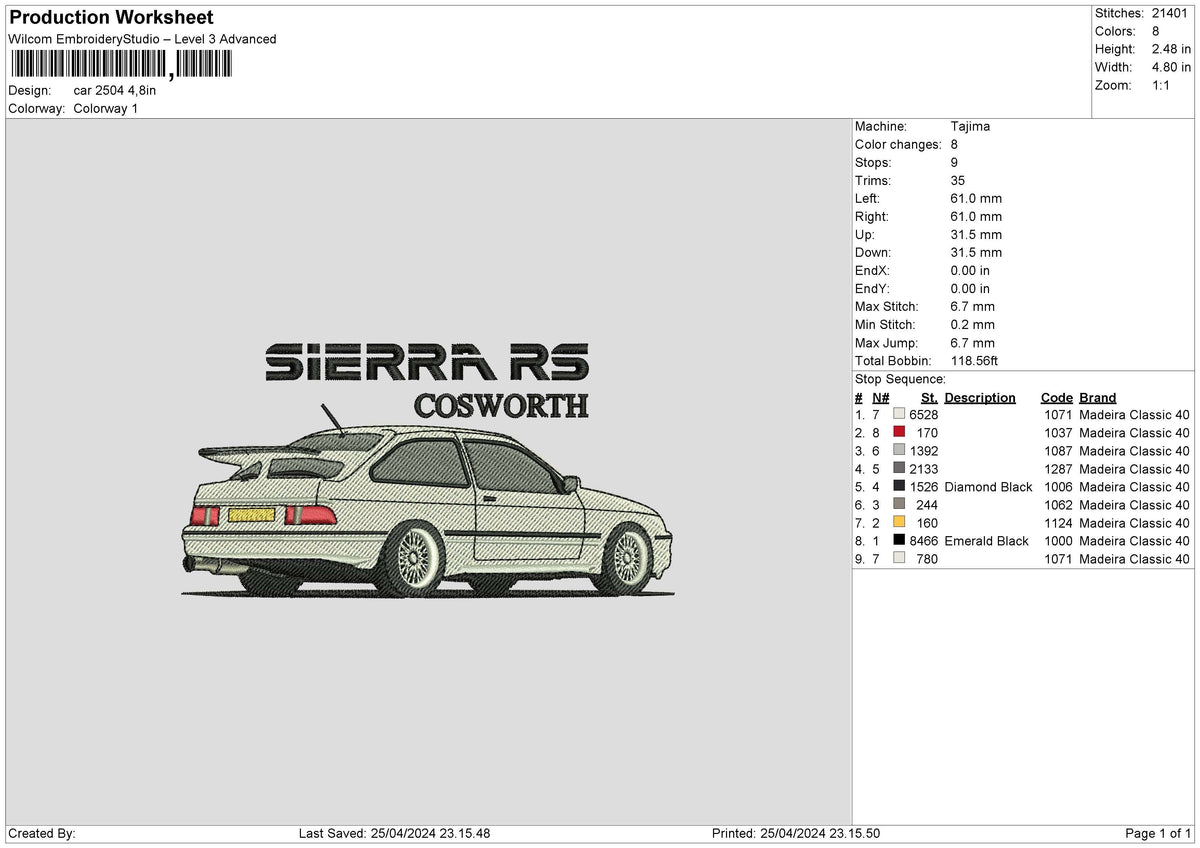
Task: Click the 'Last Saved' timestamp in footer
Action: point(394,833)
